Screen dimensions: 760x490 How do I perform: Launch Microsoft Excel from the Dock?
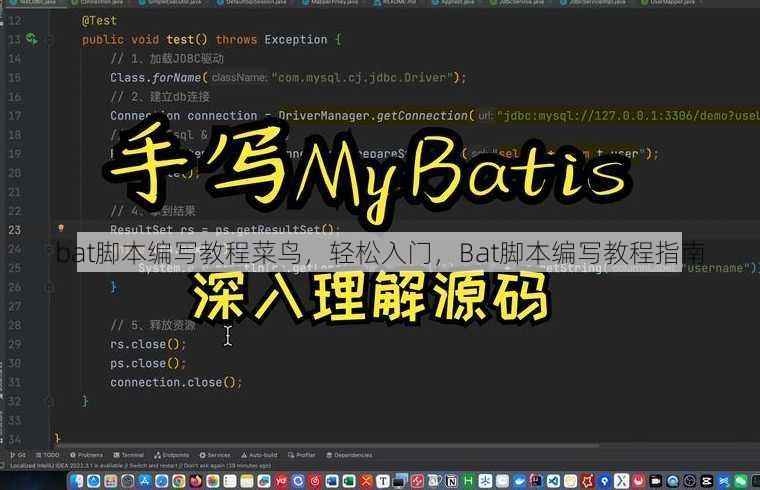coord(349,481)
